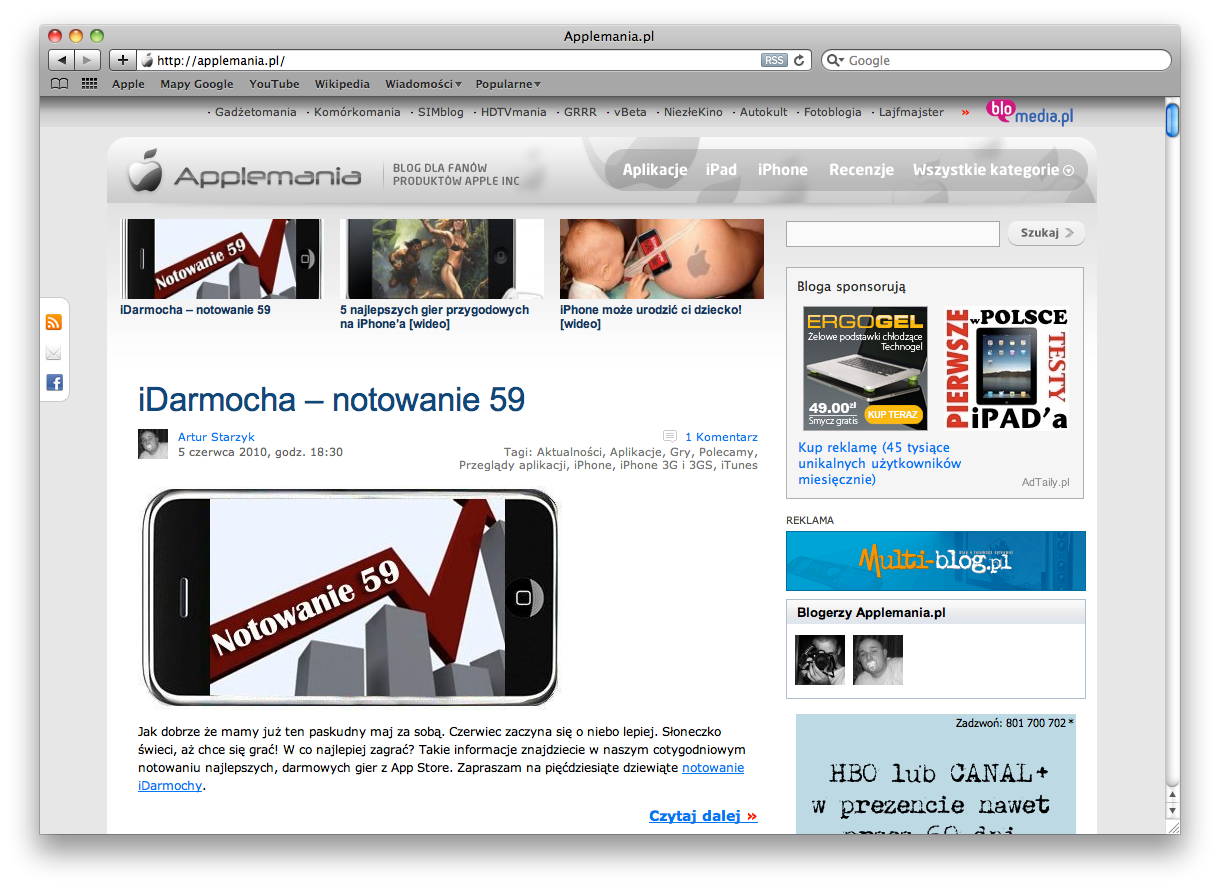Click the Szukaj search button
The width and height of the screenshot is (1220, 889).
[x=1046, y=233]
